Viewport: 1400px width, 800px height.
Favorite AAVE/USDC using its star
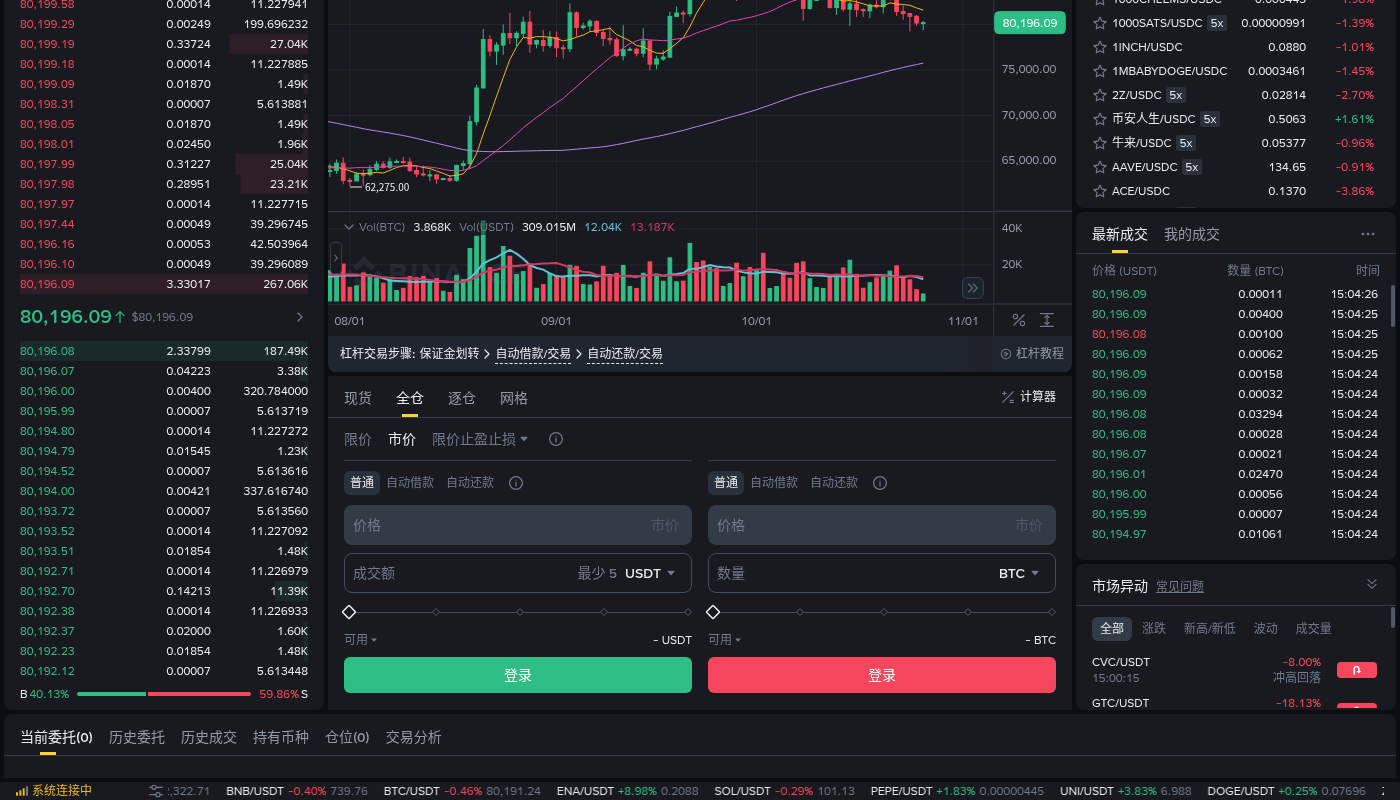1100,167
